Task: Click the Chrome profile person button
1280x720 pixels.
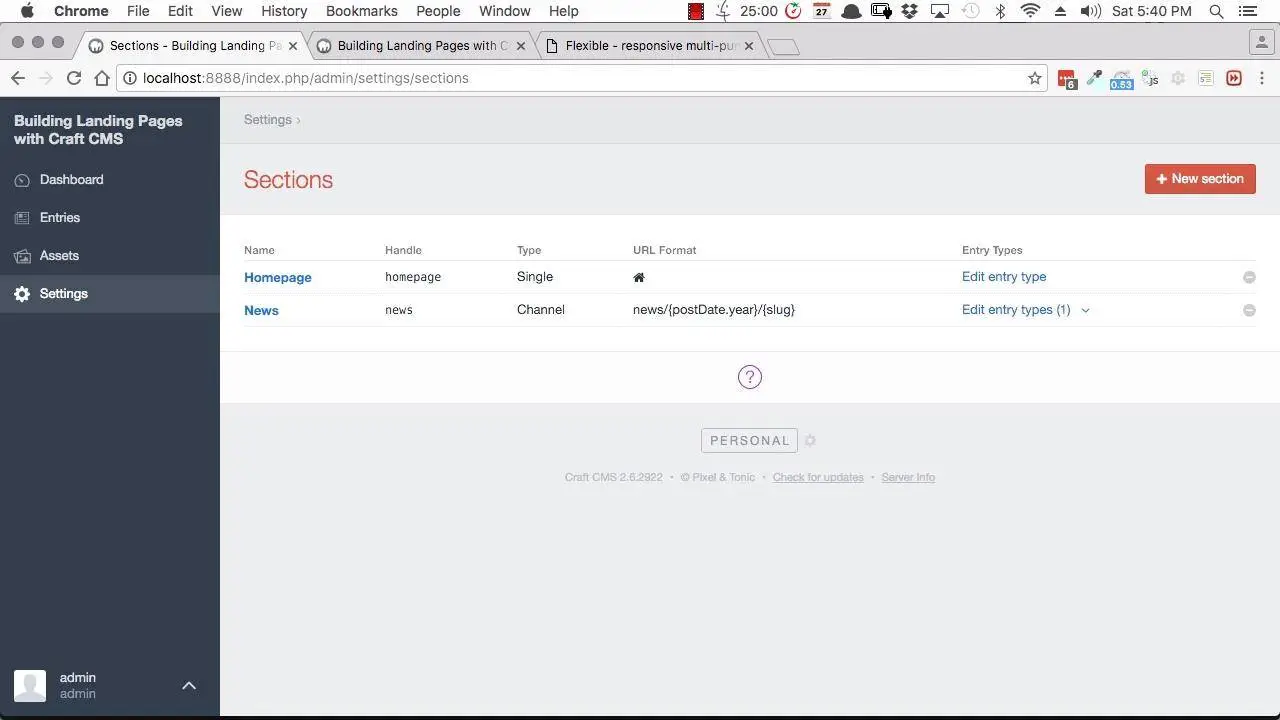Action: 1261,42
